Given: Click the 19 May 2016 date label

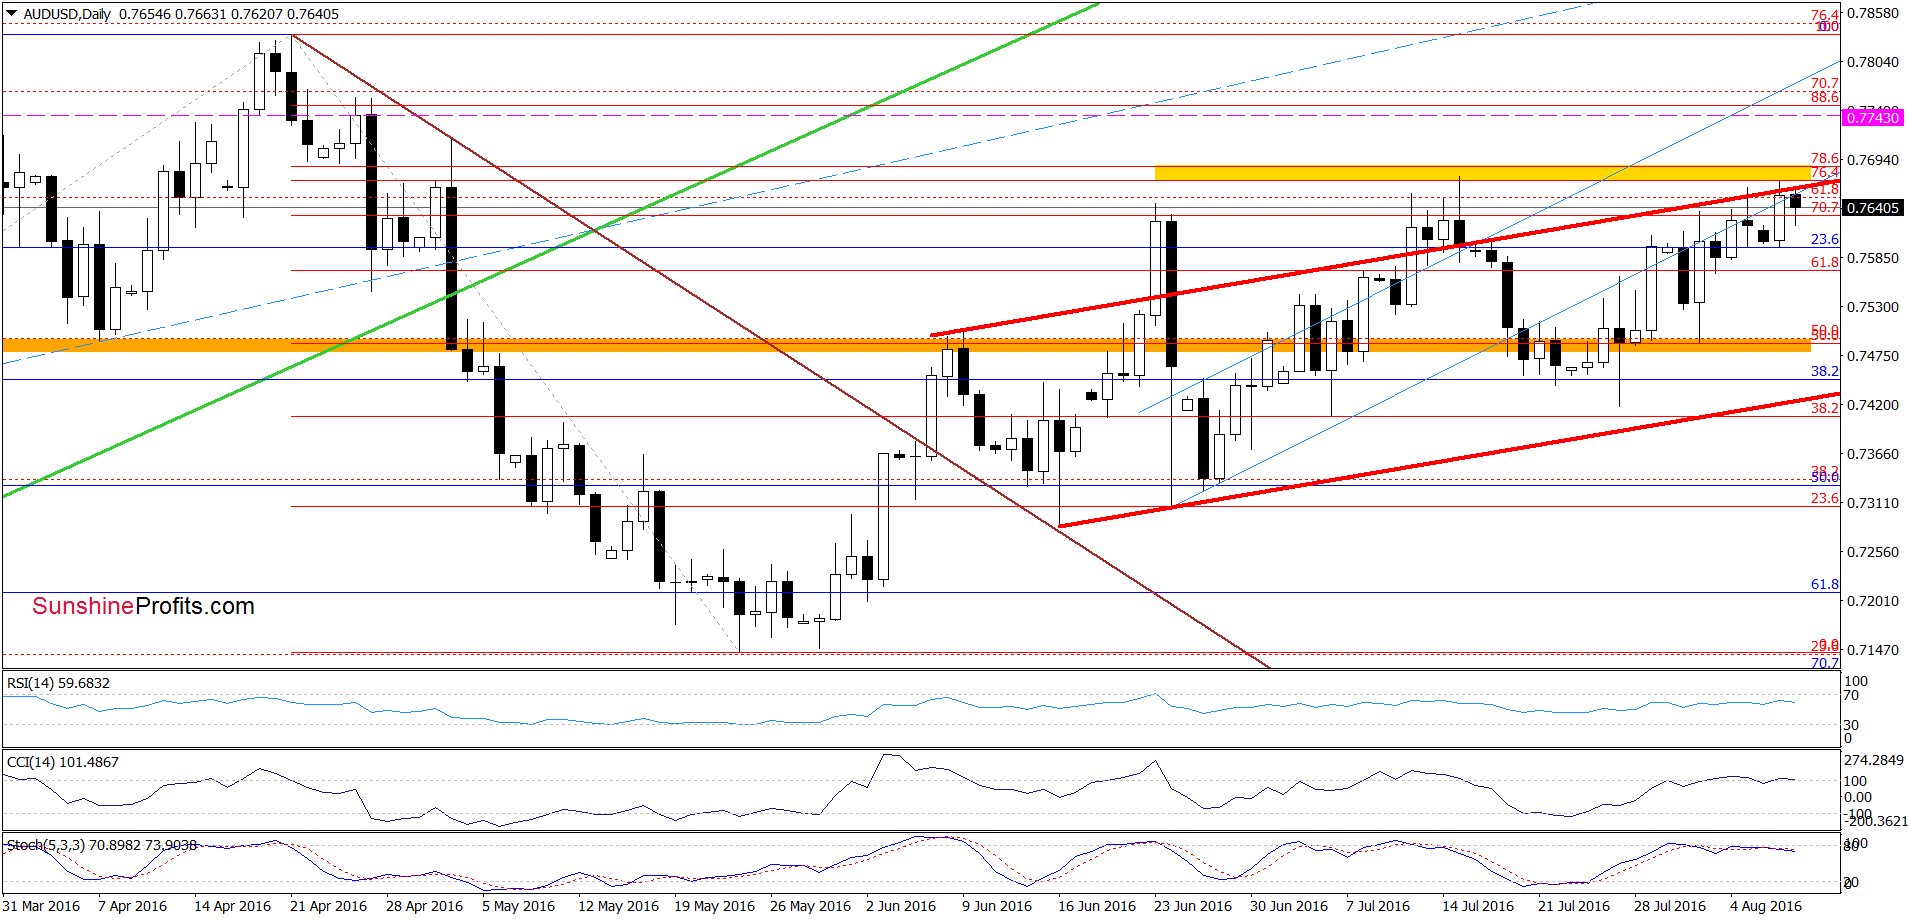Looking at the screenshot, I should click(714, 906).
